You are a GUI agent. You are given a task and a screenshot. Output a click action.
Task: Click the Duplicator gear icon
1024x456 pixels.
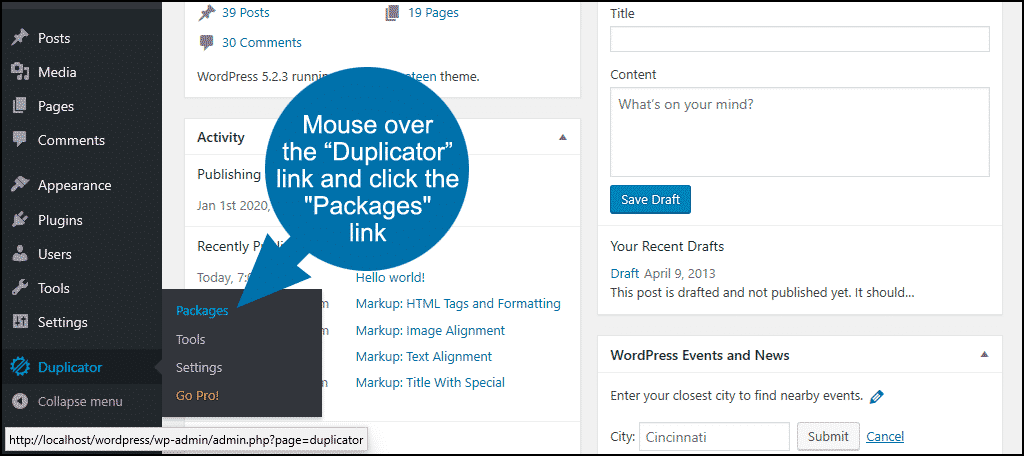pos(20,367)
